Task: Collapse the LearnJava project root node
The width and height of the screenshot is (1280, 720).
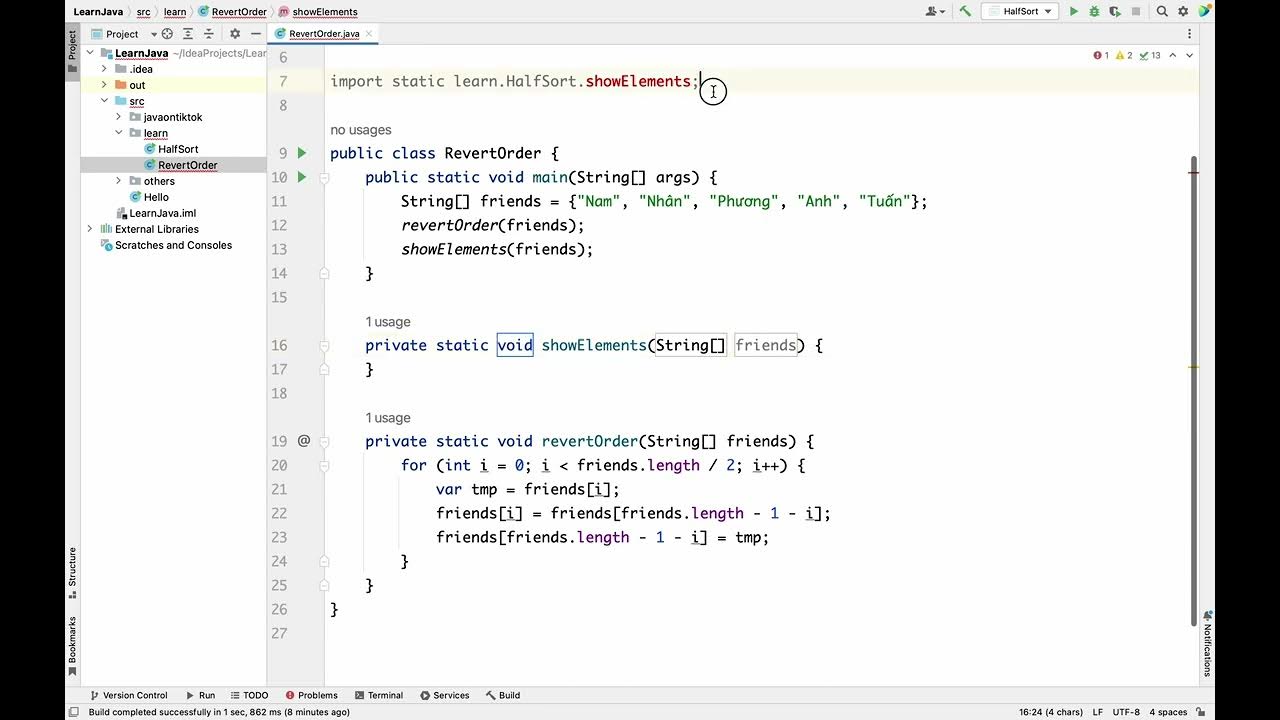Action: (x=90, y=53)
